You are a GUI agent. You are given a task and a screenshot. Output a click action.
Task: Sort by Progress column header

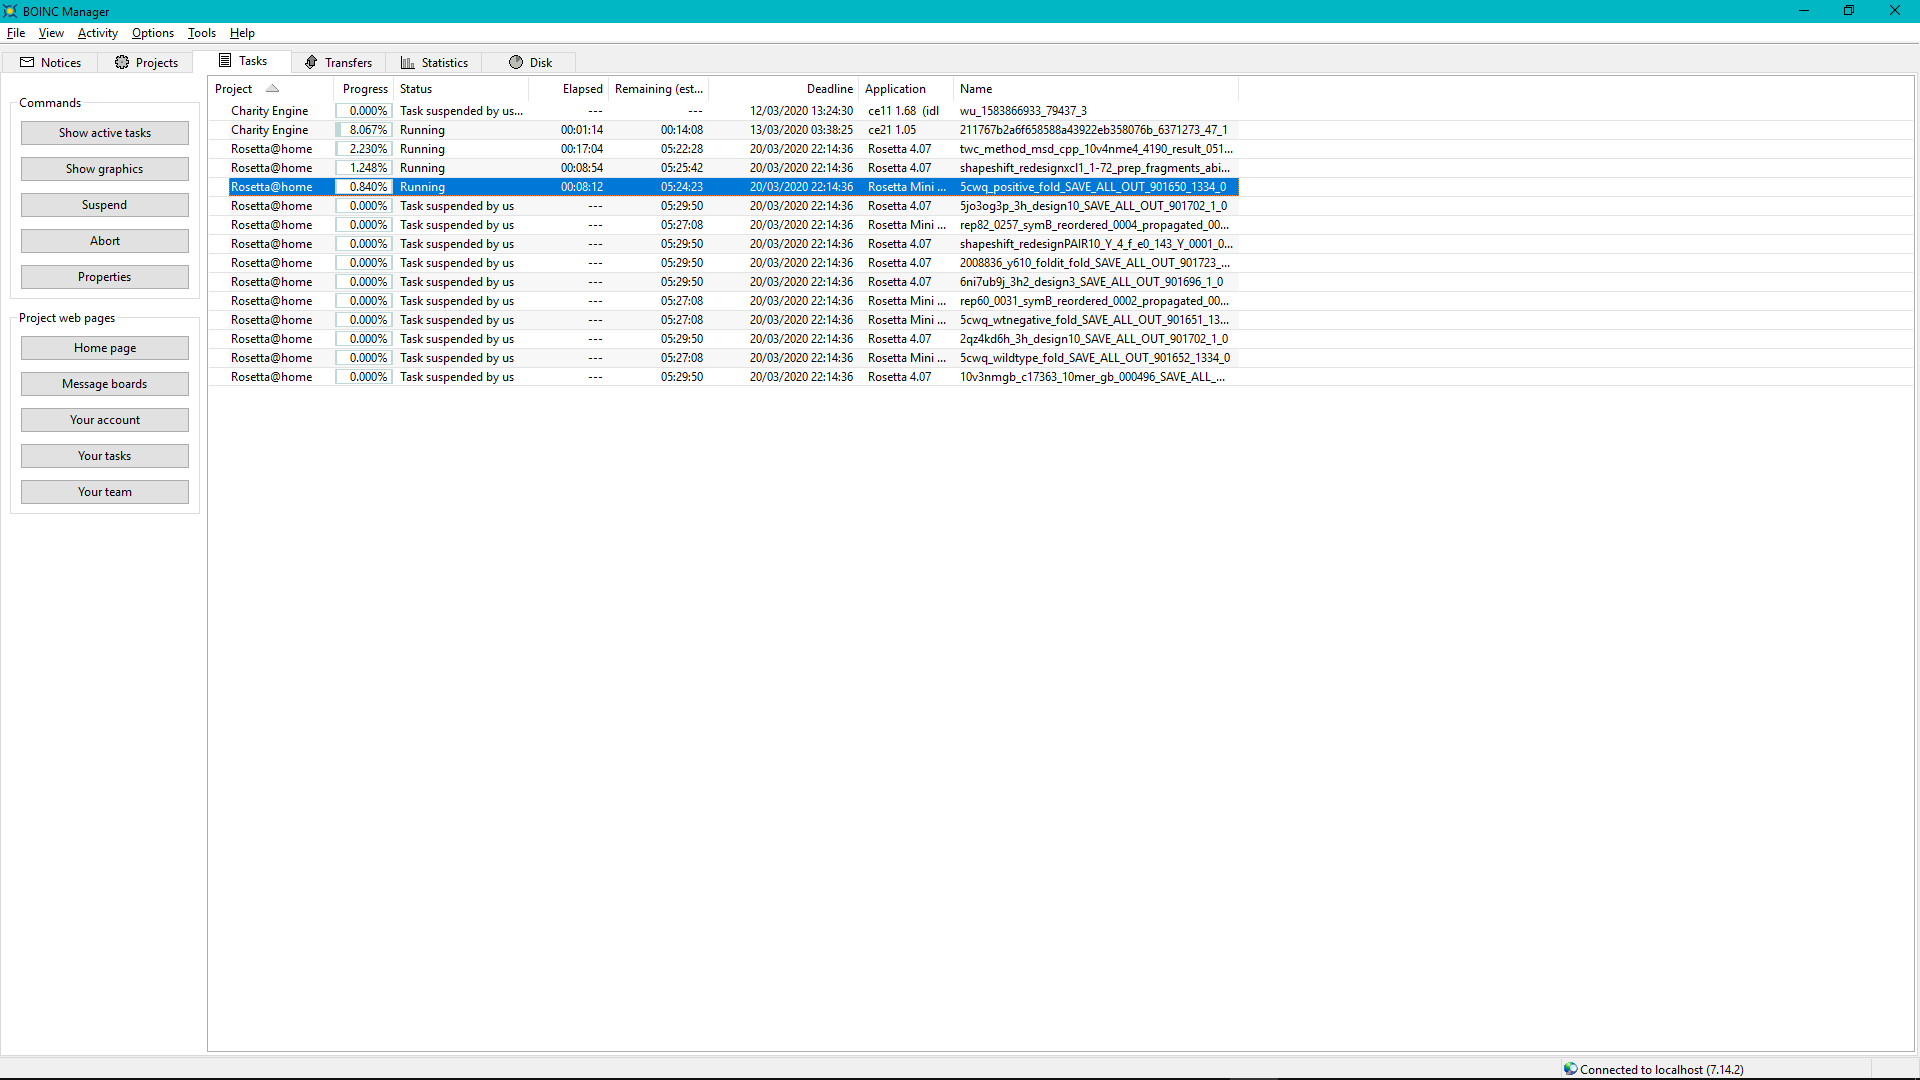click(x=364, y=89)
